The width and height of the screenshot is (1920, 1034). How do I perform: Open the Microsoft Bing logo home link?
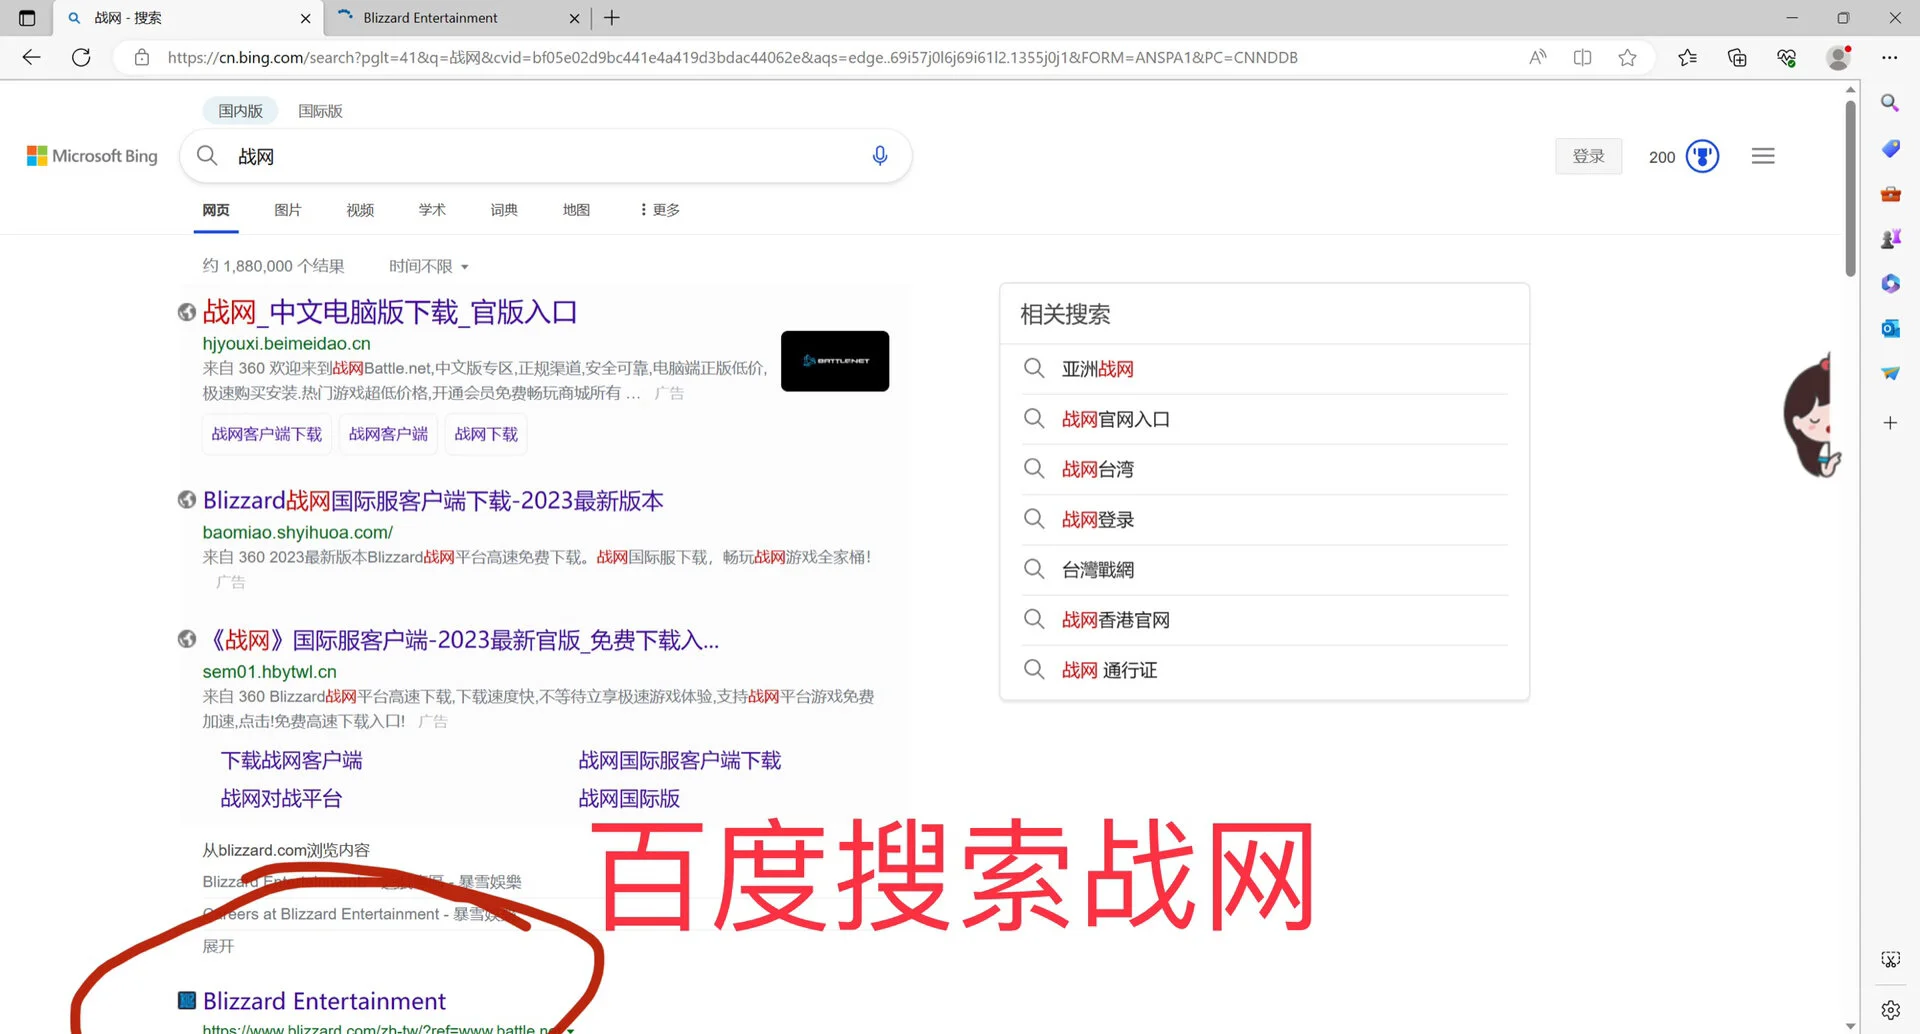(92, 156)
